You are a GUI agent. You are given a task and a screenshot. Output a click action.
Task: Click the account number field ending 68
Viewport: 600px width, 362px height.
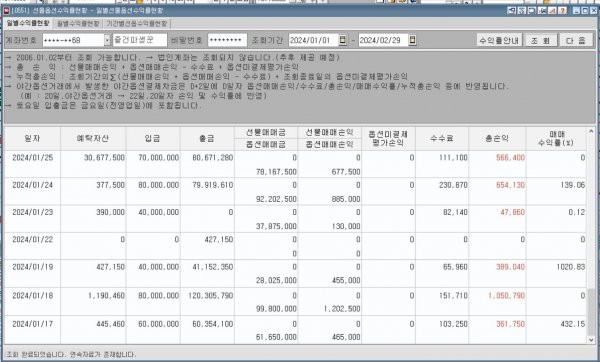(73, 40)
